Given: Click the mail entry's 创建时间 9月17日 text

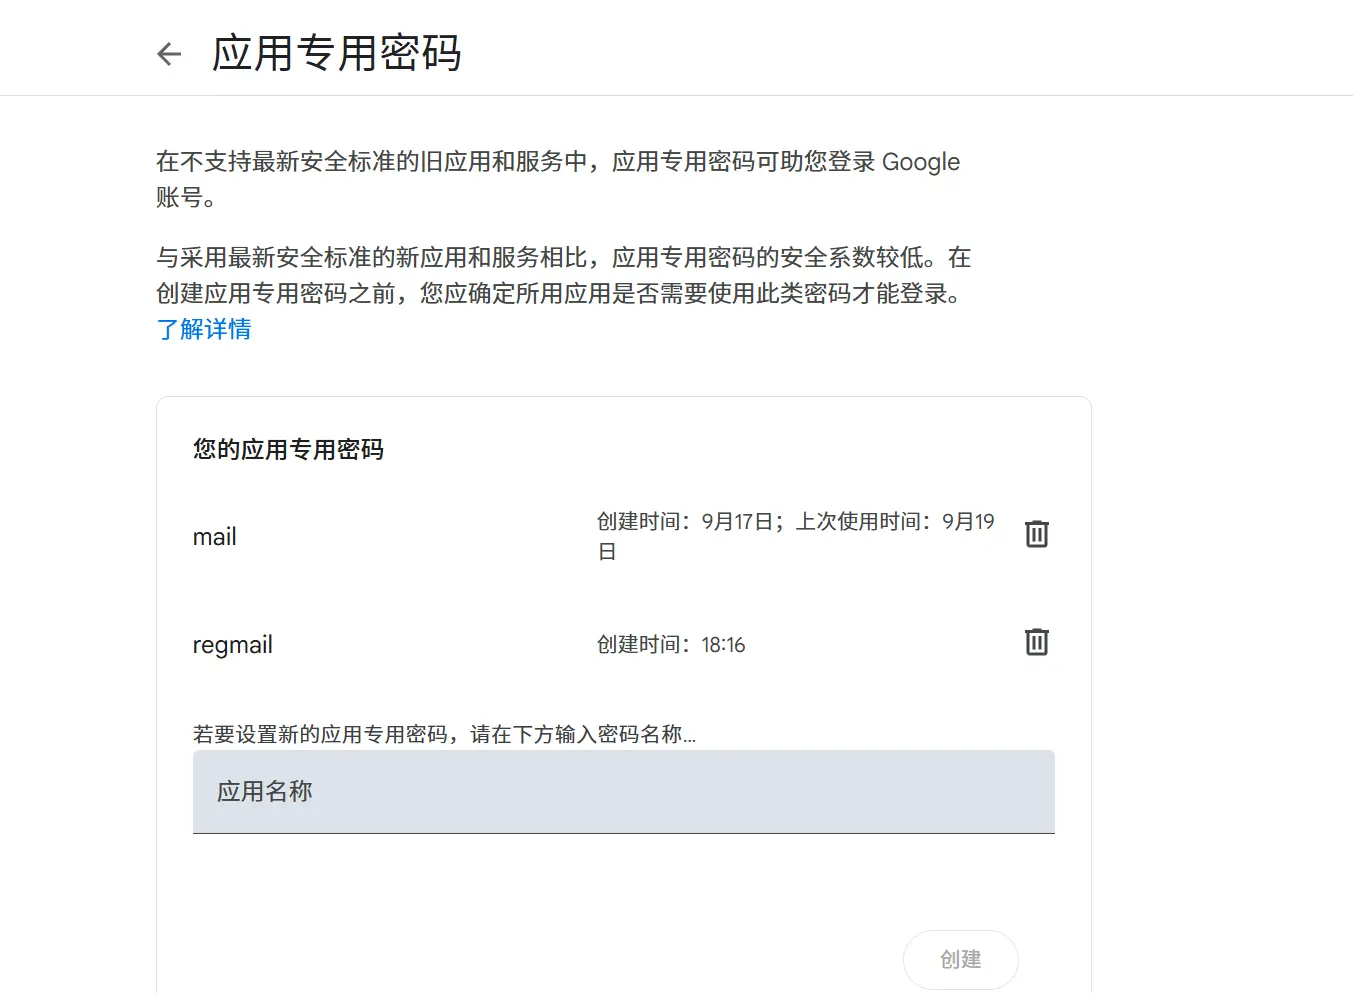Looking at the screenshot, I should pos(689,522).
